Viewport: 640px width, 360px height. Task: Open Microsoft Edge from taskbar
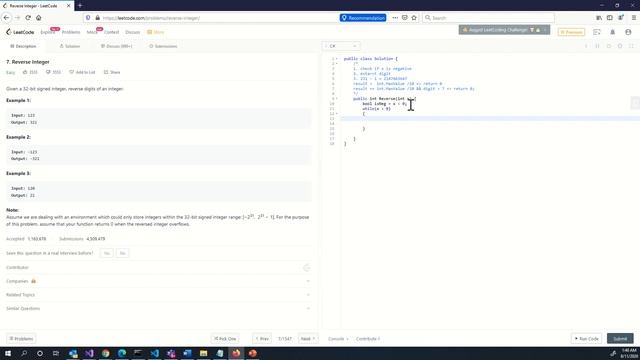tap(122, 353)
